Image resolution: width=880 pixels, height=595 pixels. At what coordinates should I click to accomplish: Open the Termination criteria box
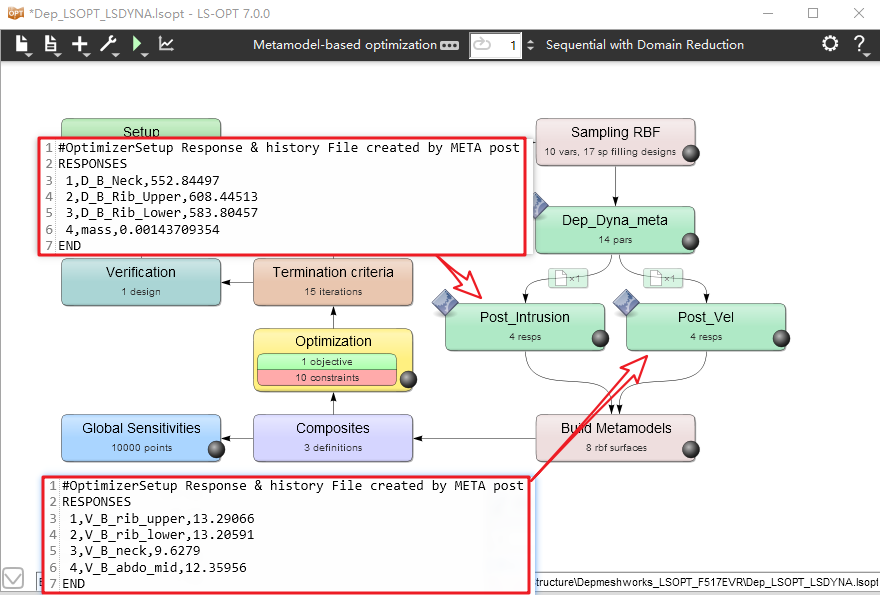[333, 282]
